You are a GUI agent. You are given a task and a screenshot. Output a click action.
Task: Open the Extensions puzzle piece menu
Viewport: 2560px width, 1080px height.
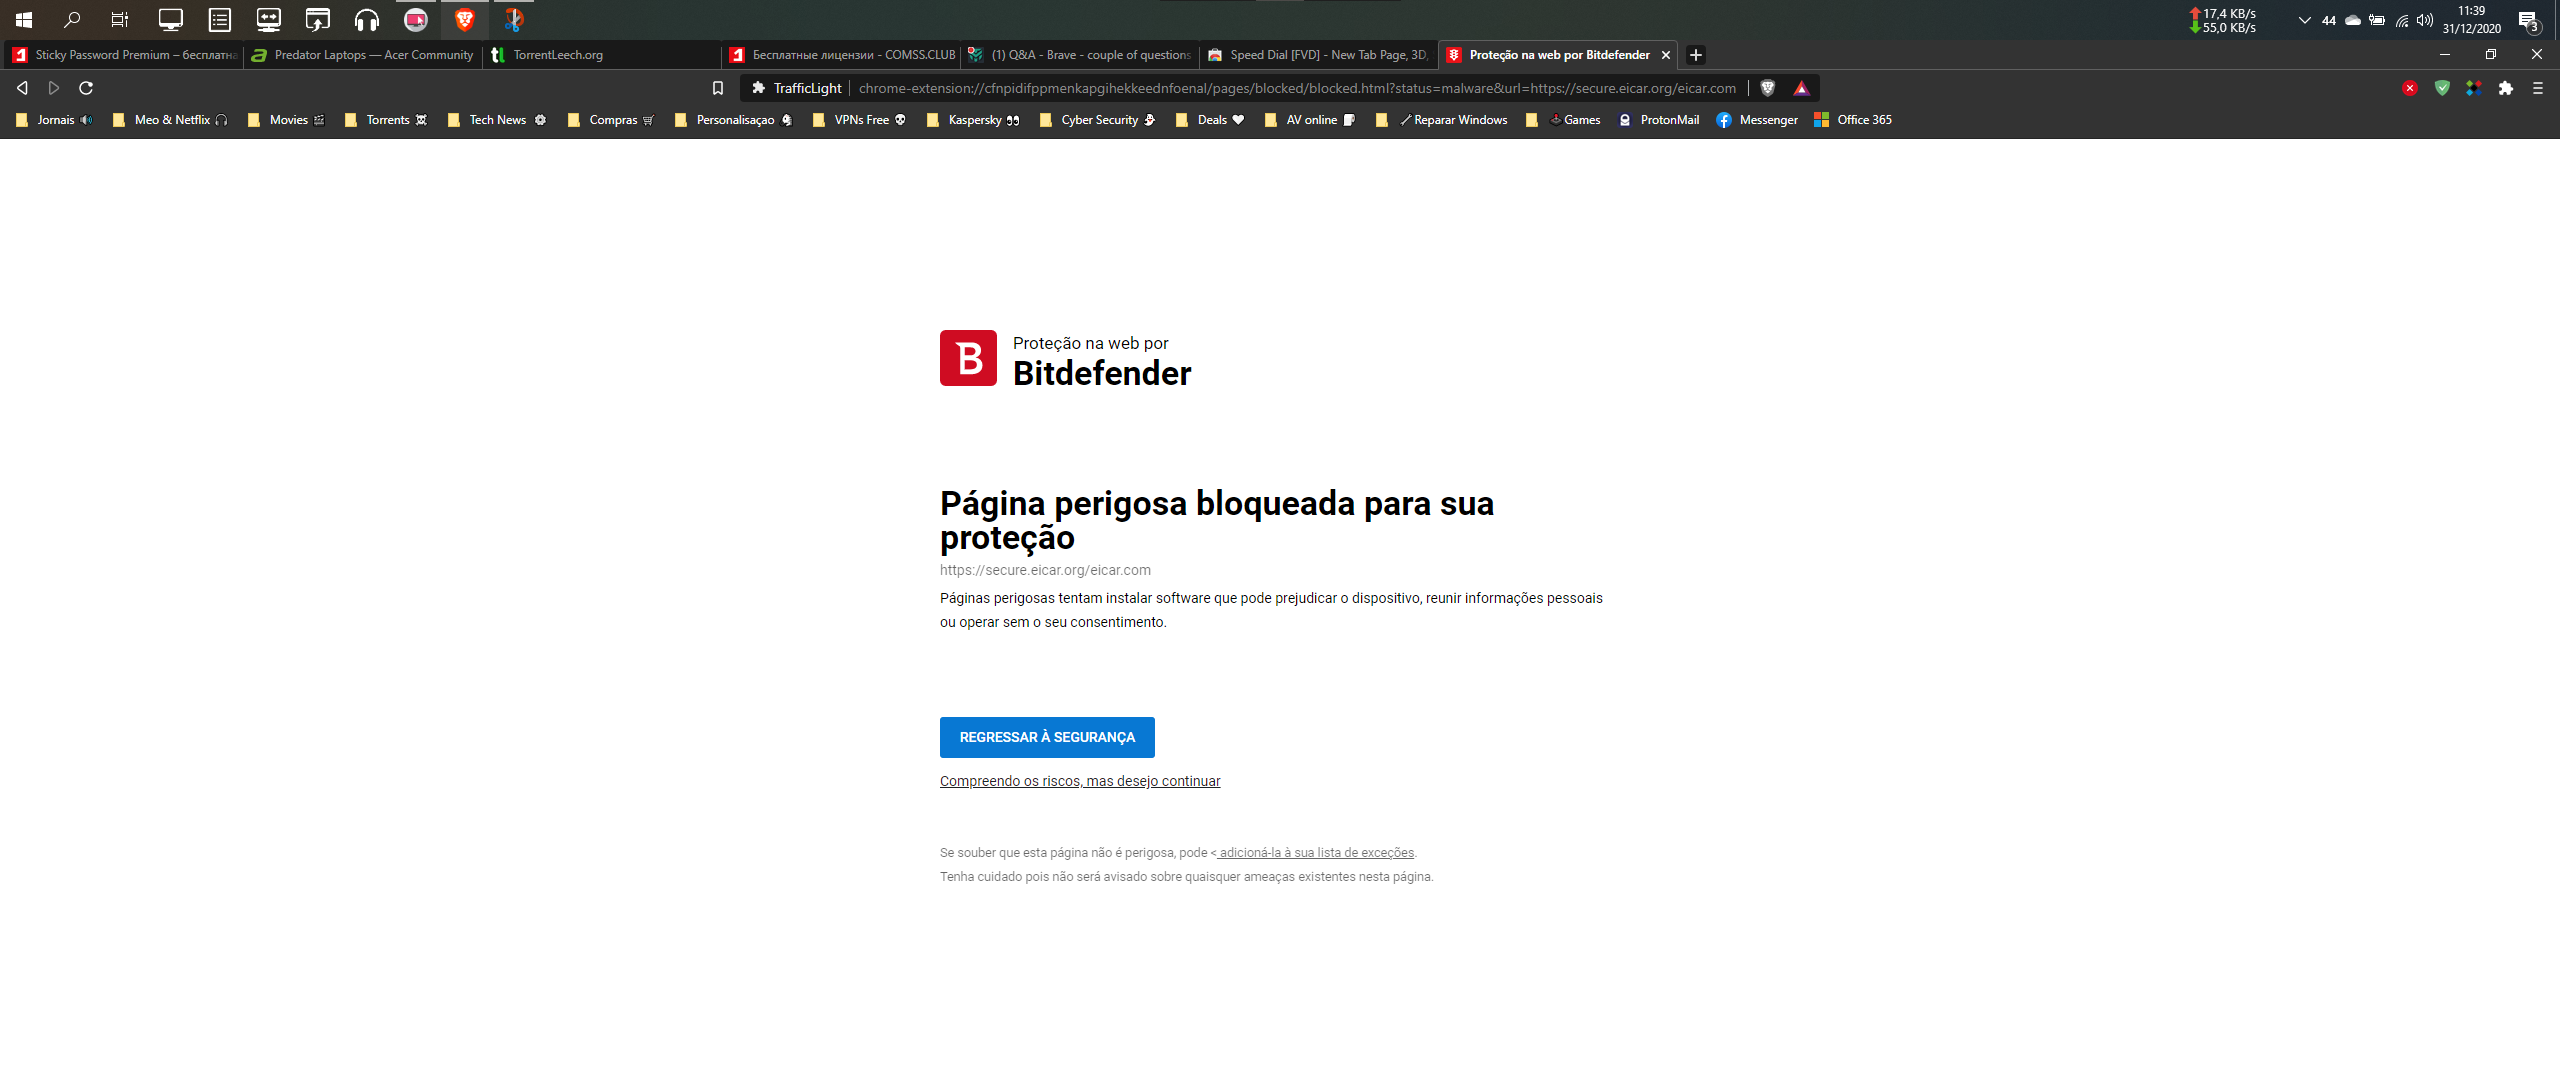2505,88
